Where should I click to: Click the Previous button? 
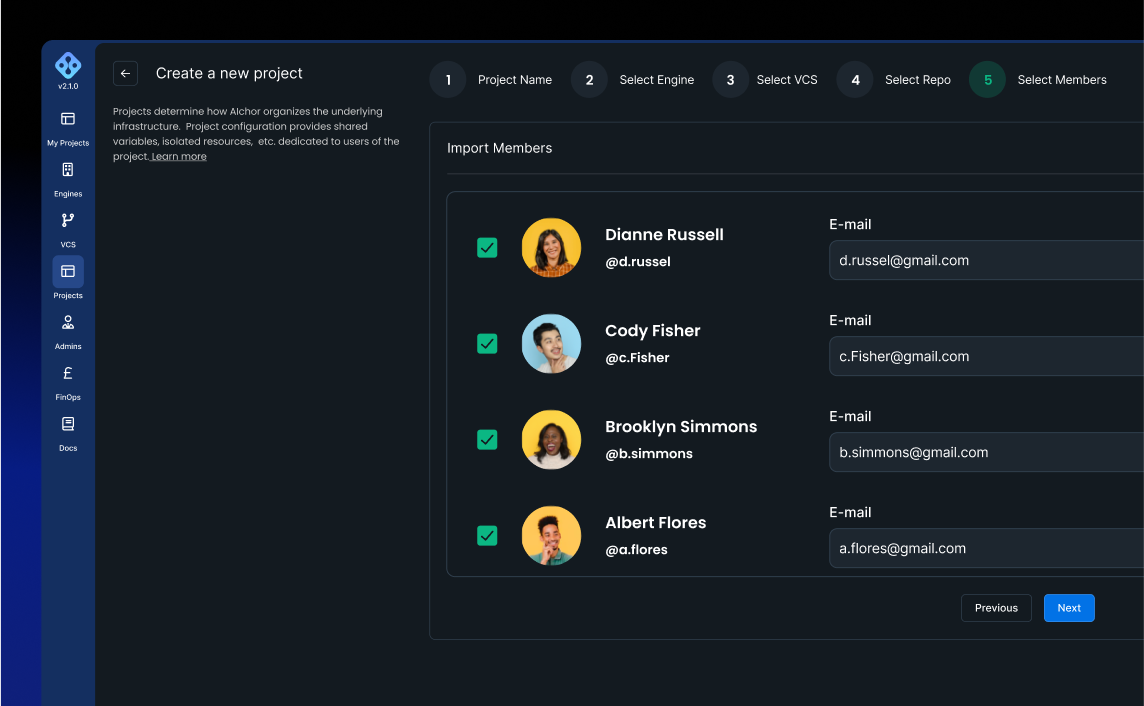click(x=996, y=608)
